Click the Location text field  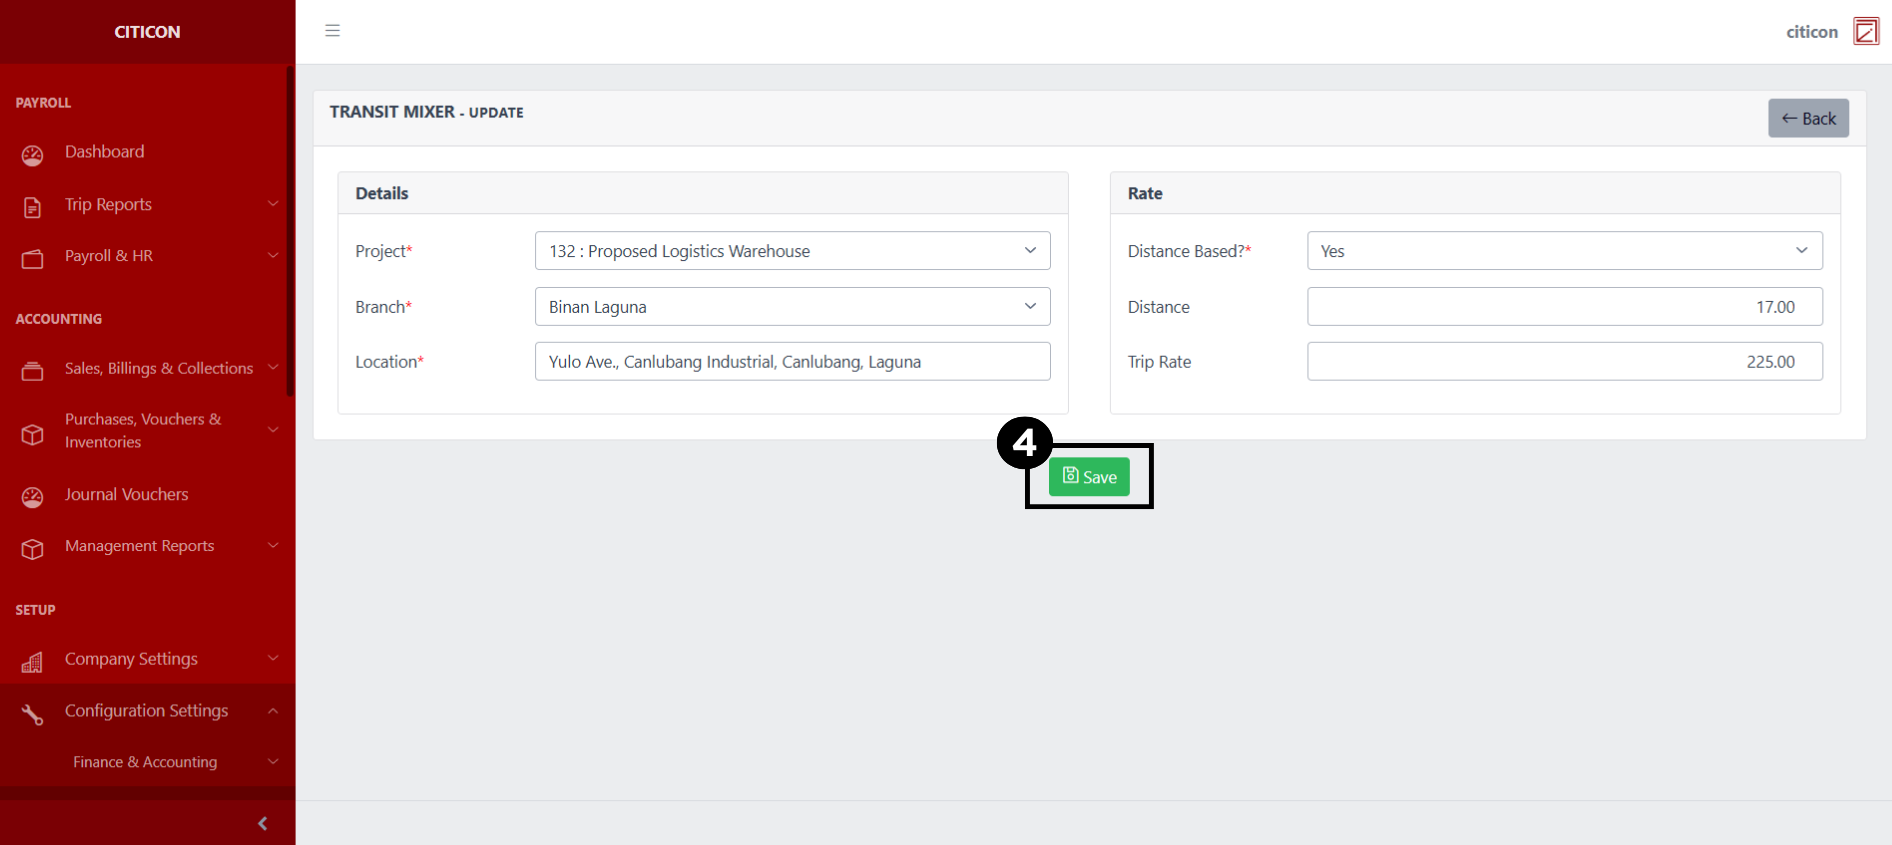coord(792,362)
